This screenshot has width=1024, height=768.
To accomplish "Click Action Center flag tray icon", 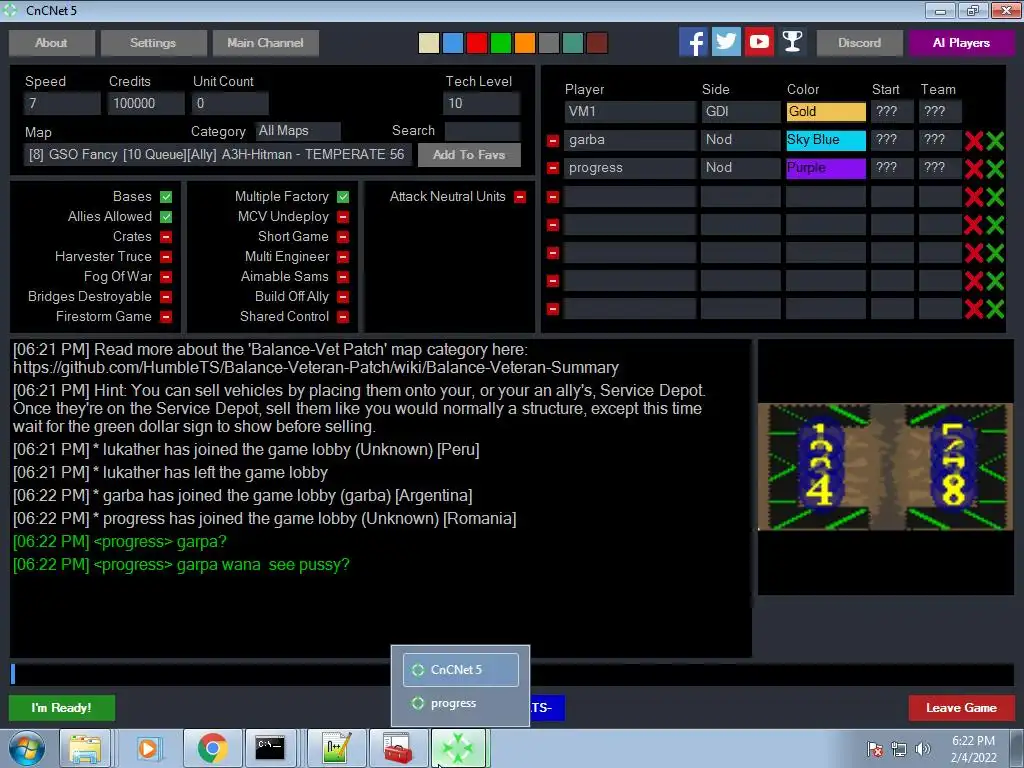I will pos(874,749).
